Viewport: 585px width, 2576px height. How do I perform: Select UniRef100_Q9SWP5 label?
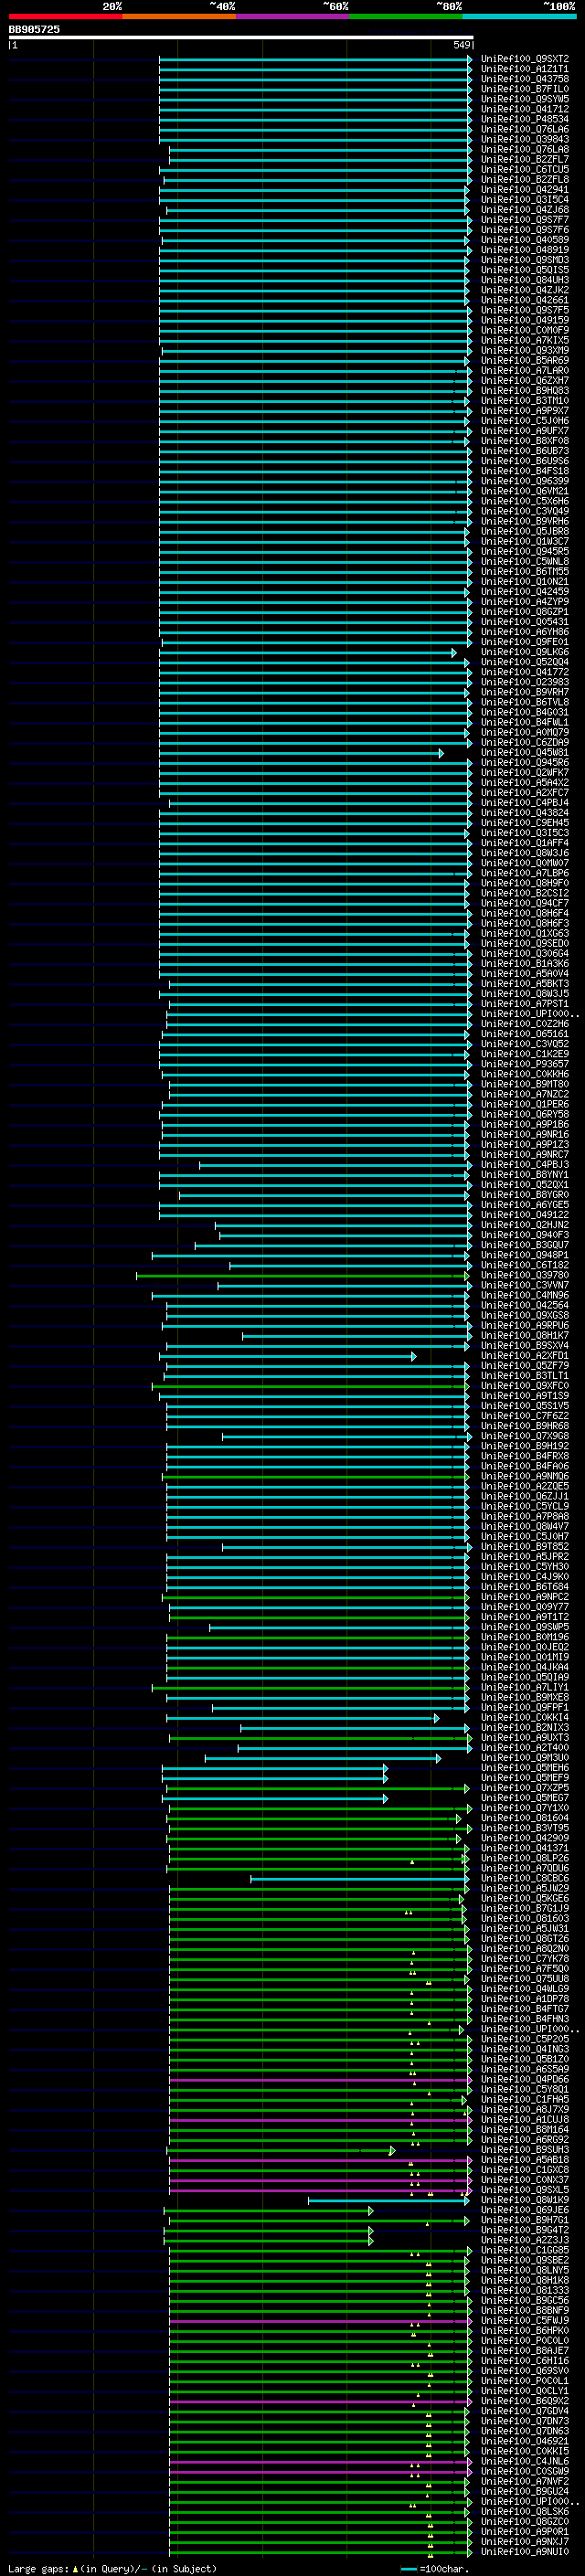click(525, 1626)
